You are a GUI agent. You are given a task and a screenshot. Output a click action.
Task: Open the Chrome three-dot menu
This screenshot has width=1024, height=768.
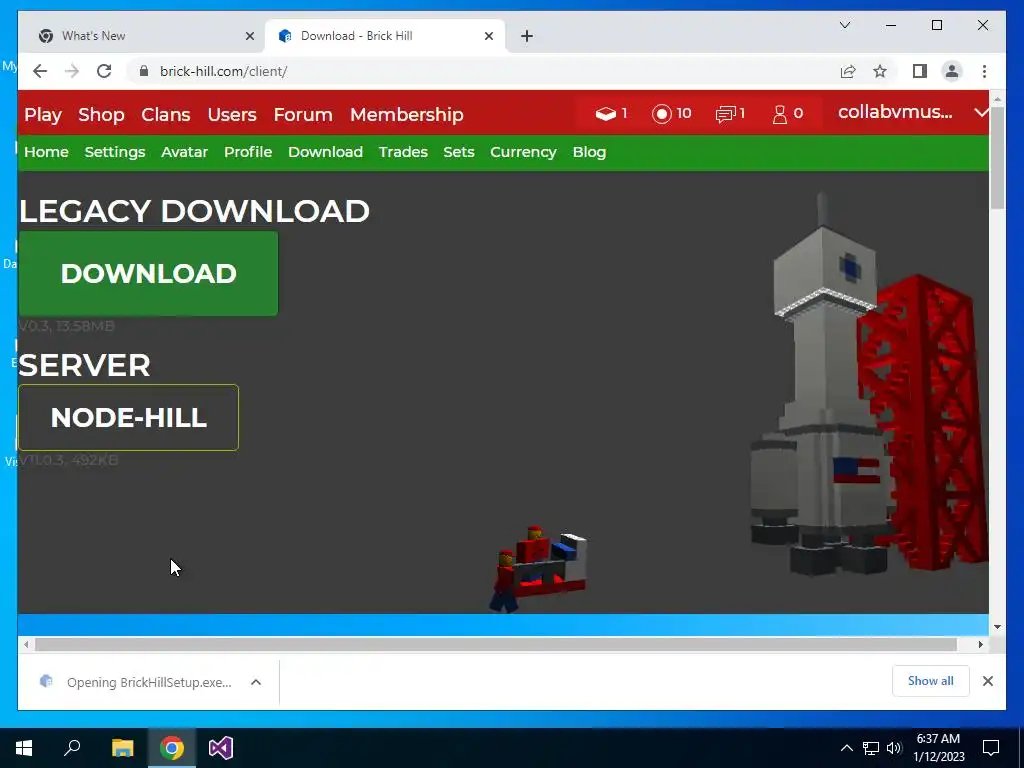click(984, 71)
